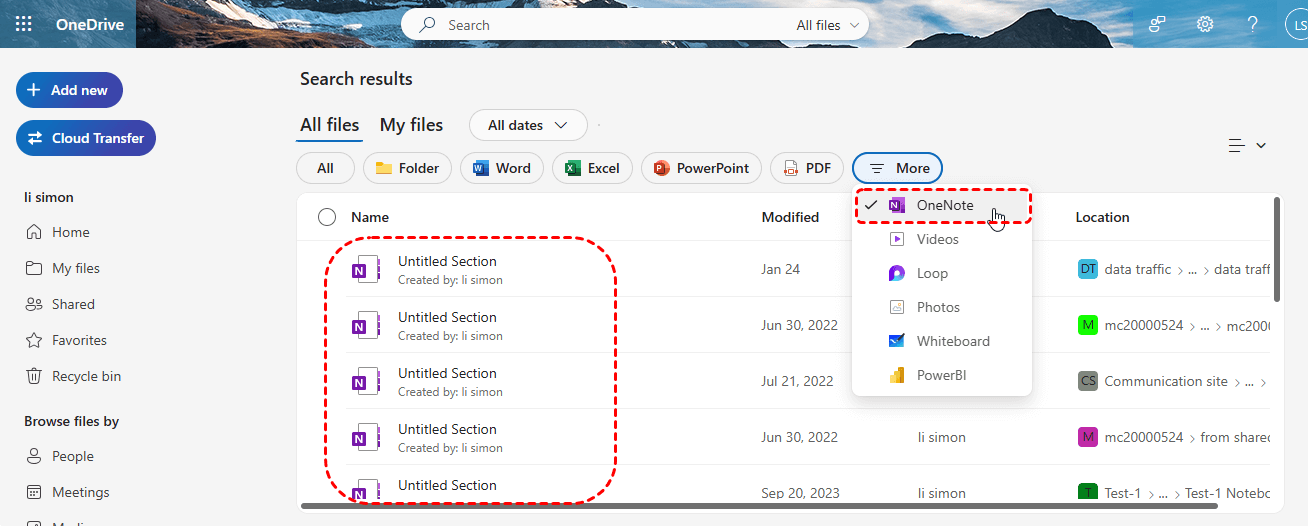
Task: Click the PowerBI icon in the More menu
Action: (x=897, y=375)
